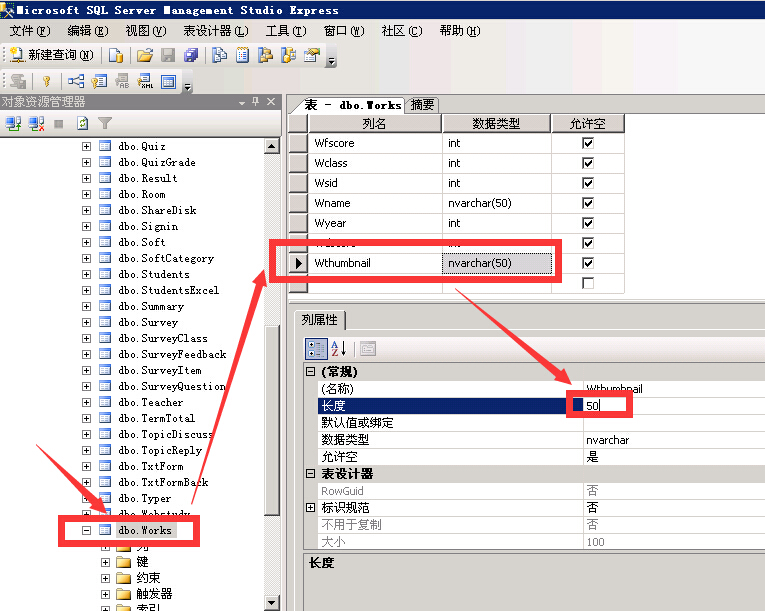Viewport: 765px width, 611px height.
Task: Expand the 标识规范 property
Action: (310, 508)
